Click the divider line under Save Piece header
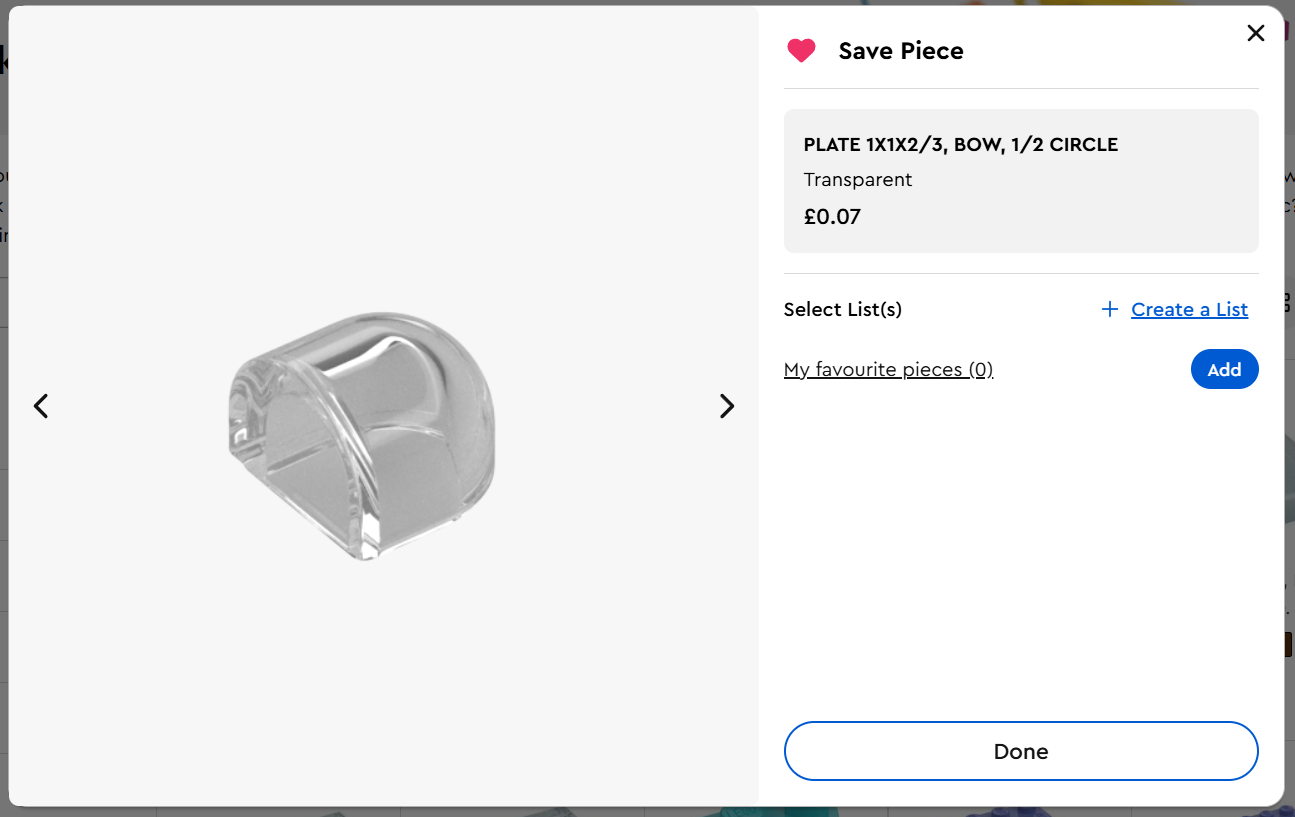 1021,88
